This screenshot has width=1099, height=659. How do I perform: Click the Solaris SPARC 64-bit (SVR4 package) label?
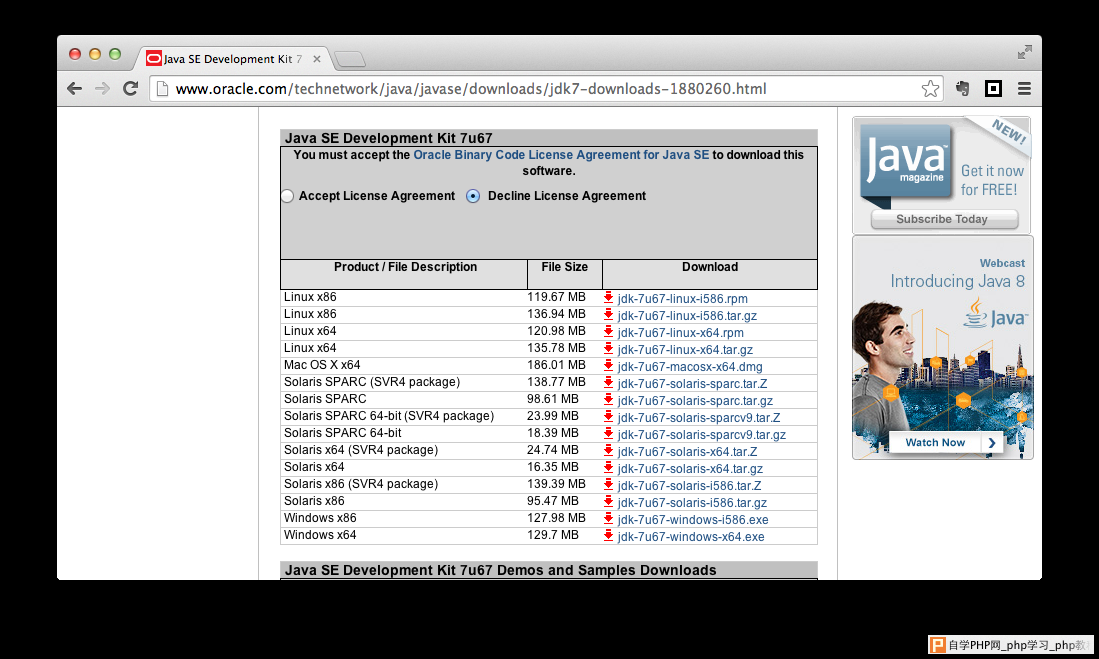pyautogui.click(x=389, y=416)
